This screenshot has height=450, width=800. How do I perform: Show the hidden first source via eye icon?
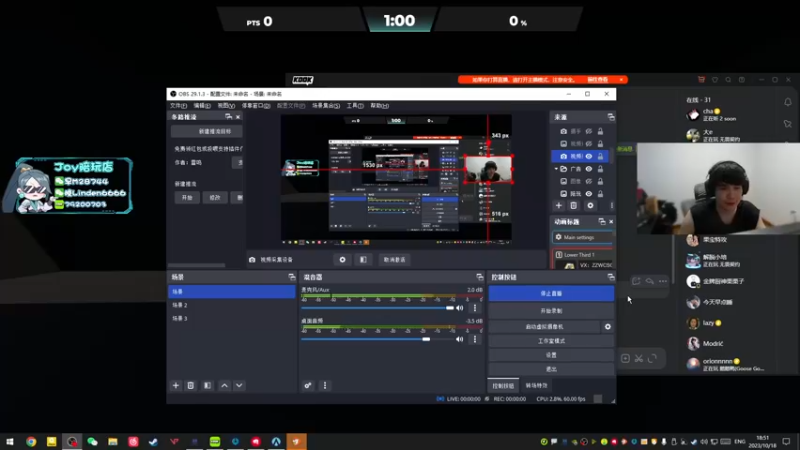click(x=589, y=132)
